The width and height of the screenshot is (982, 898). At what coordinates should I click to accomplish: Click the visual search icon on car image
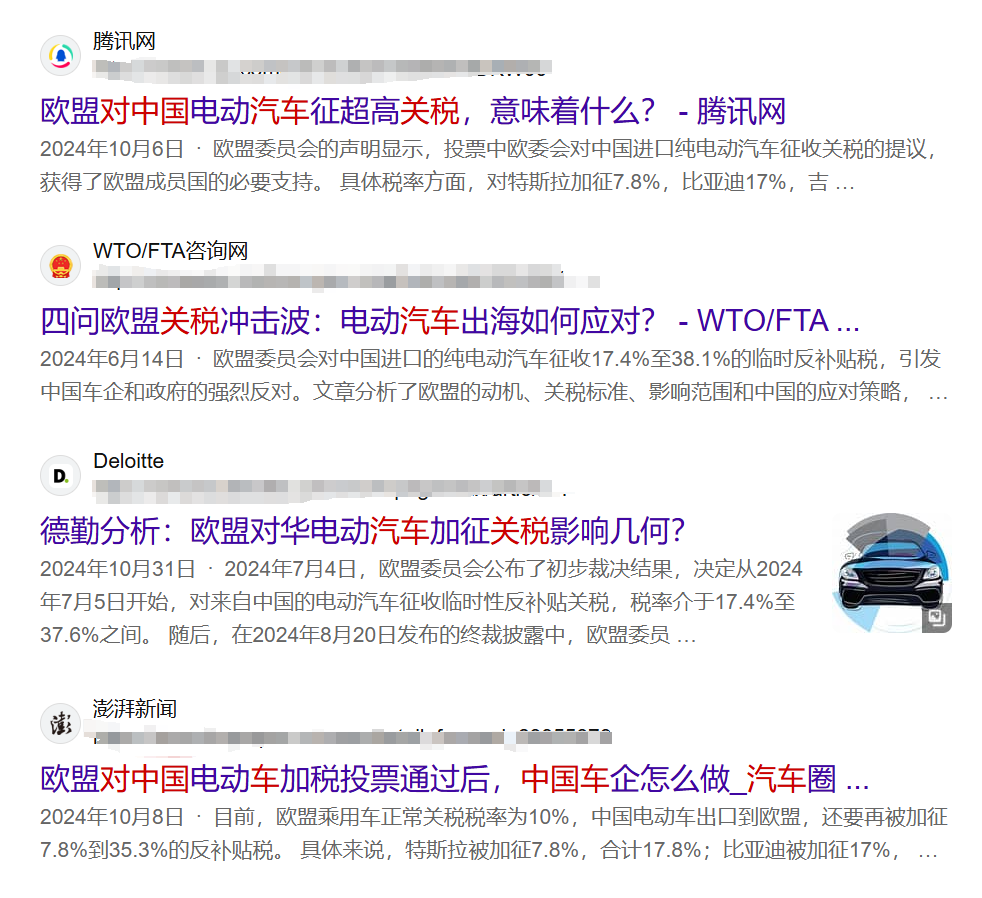point(936,618)
